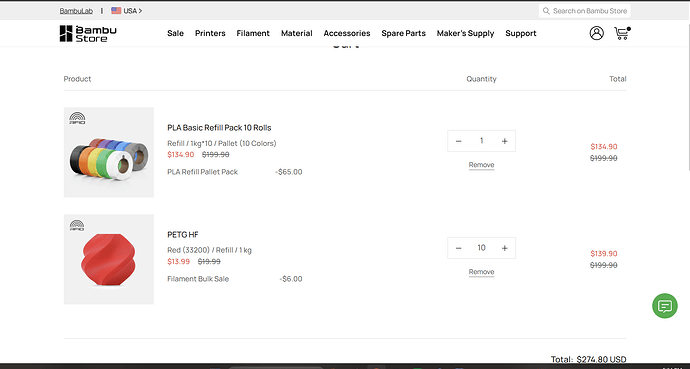
Task: Open the Printers menu
Action: pyautogui.click(x=210, y=33)
